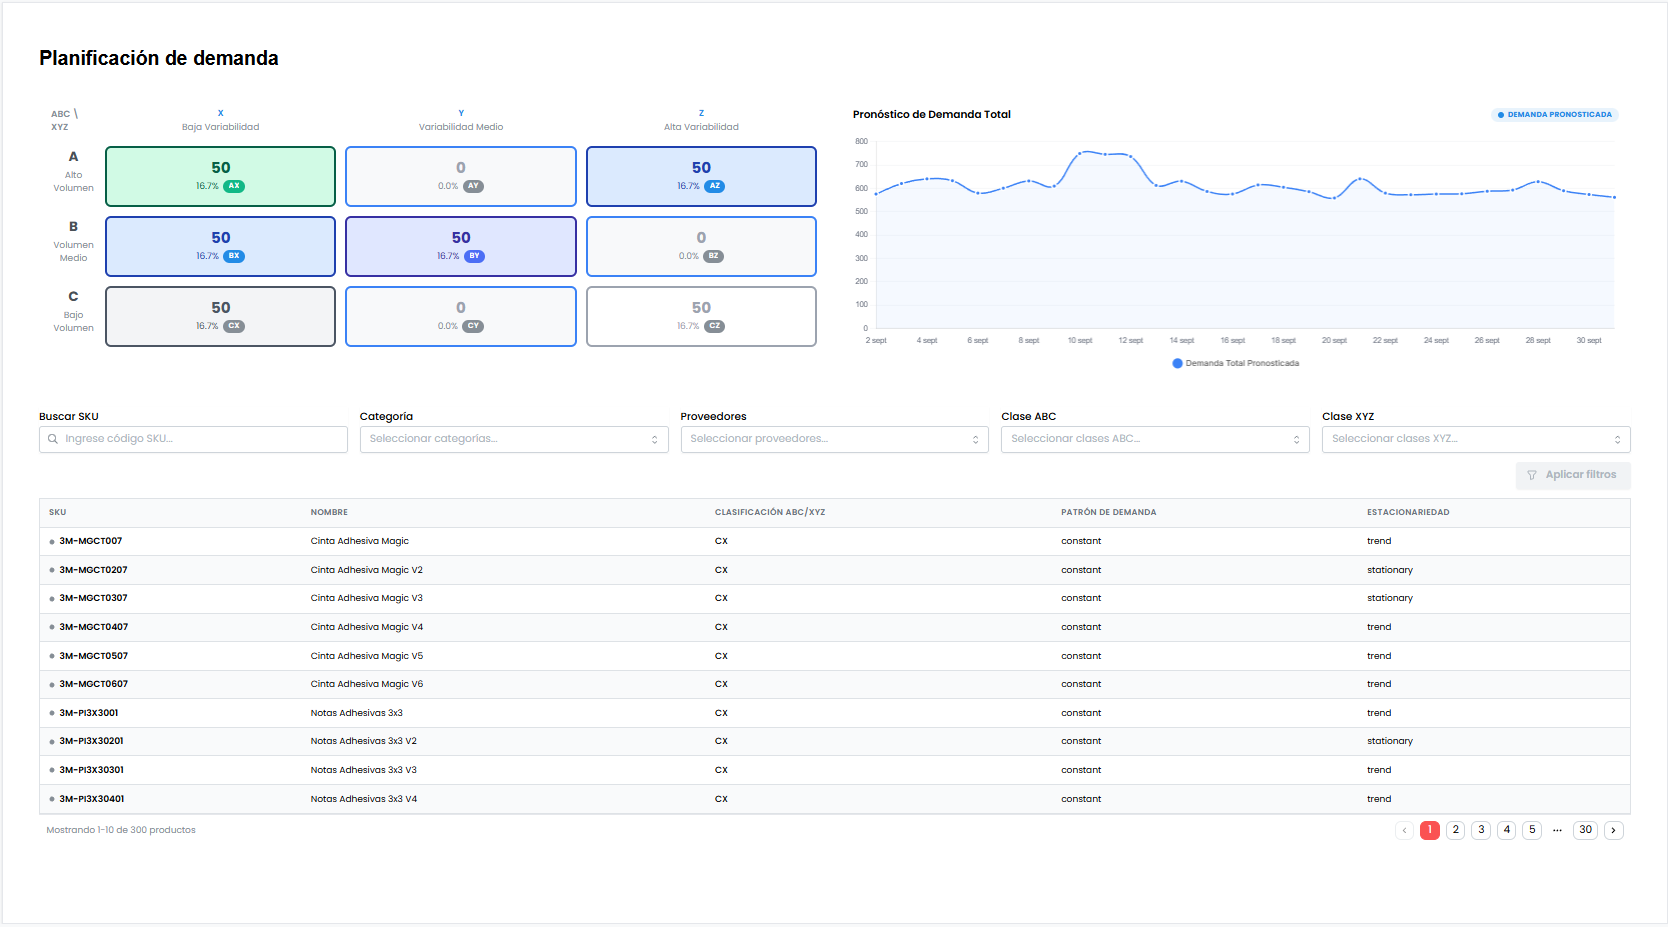Click the filter funnel icon on Aplicar filtros
Screen dimensions: 1668x927
1531,475
